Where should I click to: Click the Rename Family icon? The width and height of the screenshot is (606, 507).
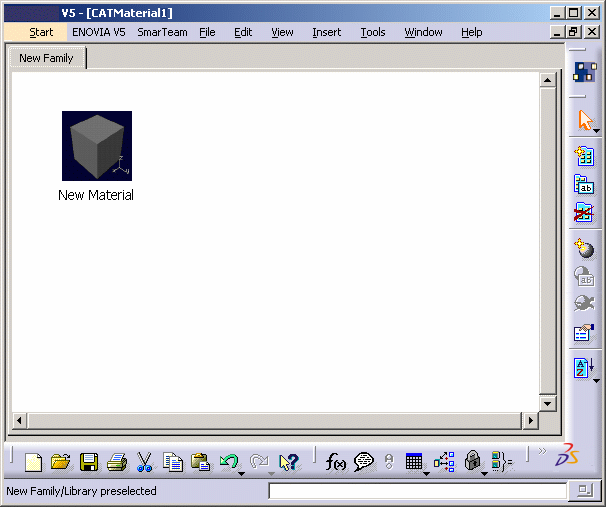[x=584, y=185]
